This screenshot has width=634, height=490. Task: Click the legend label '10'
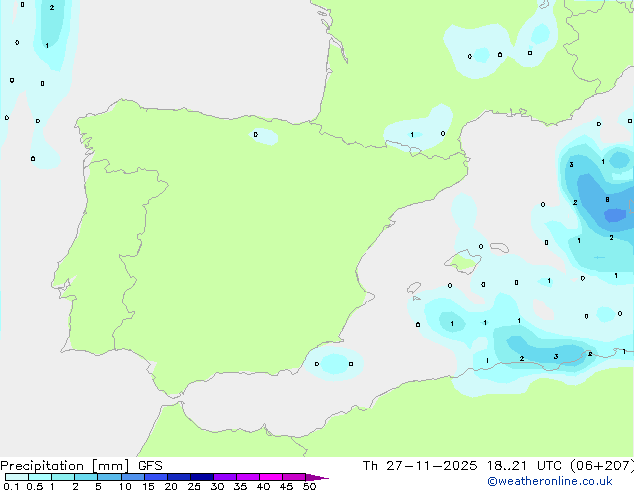125,486
